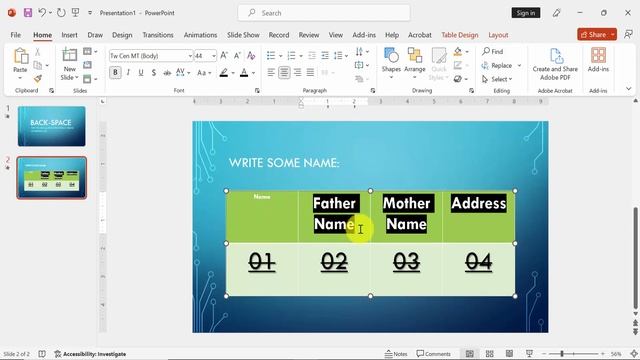The image size is (640, 360).
Task: Open the File tab
Action: (16, 35)
